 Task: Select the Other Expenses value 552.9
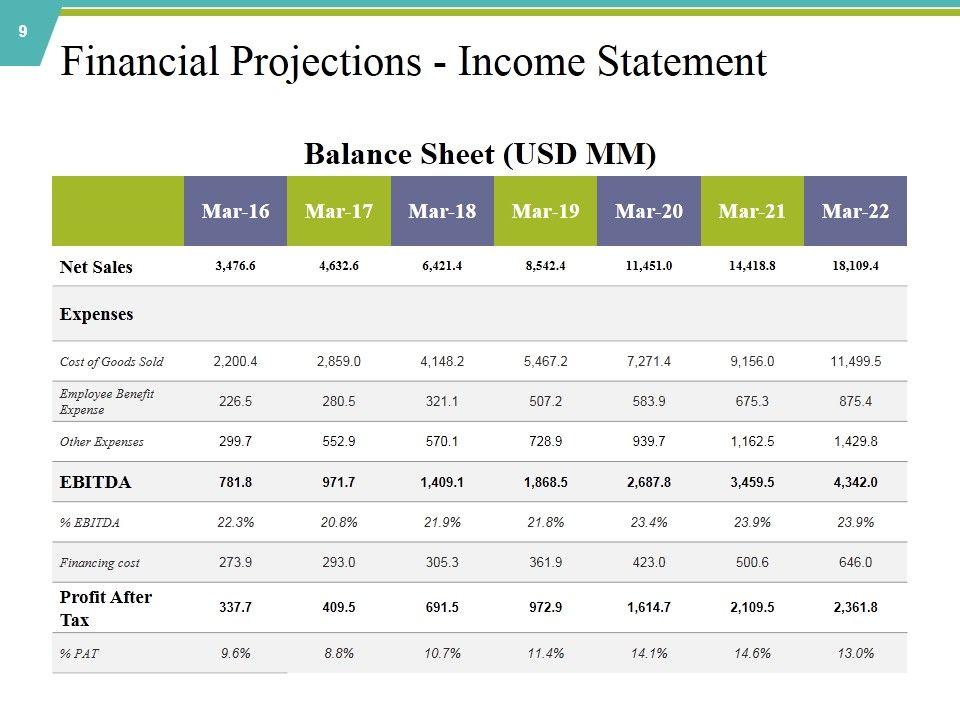339,441
